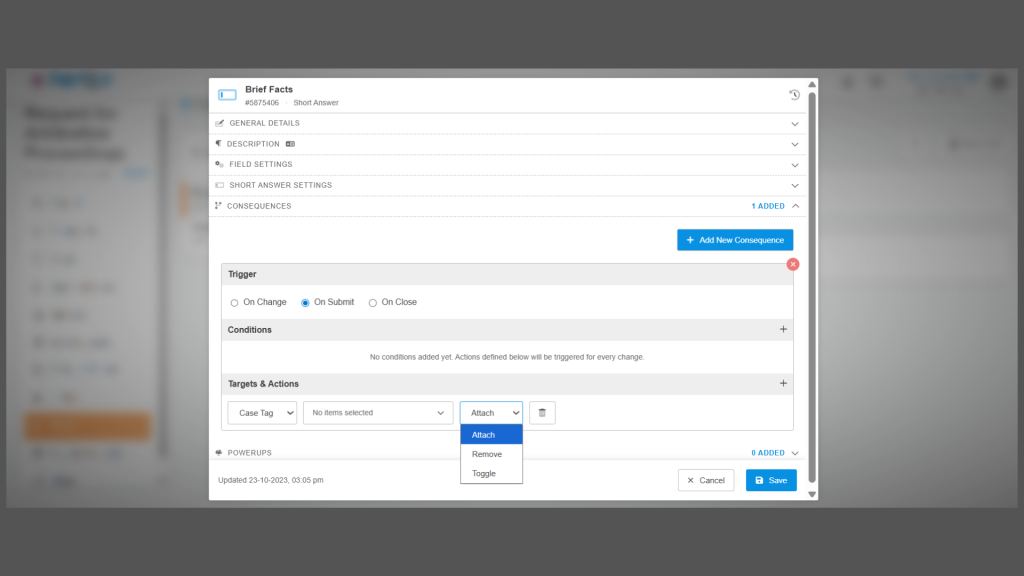Click Add New Consequence button

click(735, 240)
